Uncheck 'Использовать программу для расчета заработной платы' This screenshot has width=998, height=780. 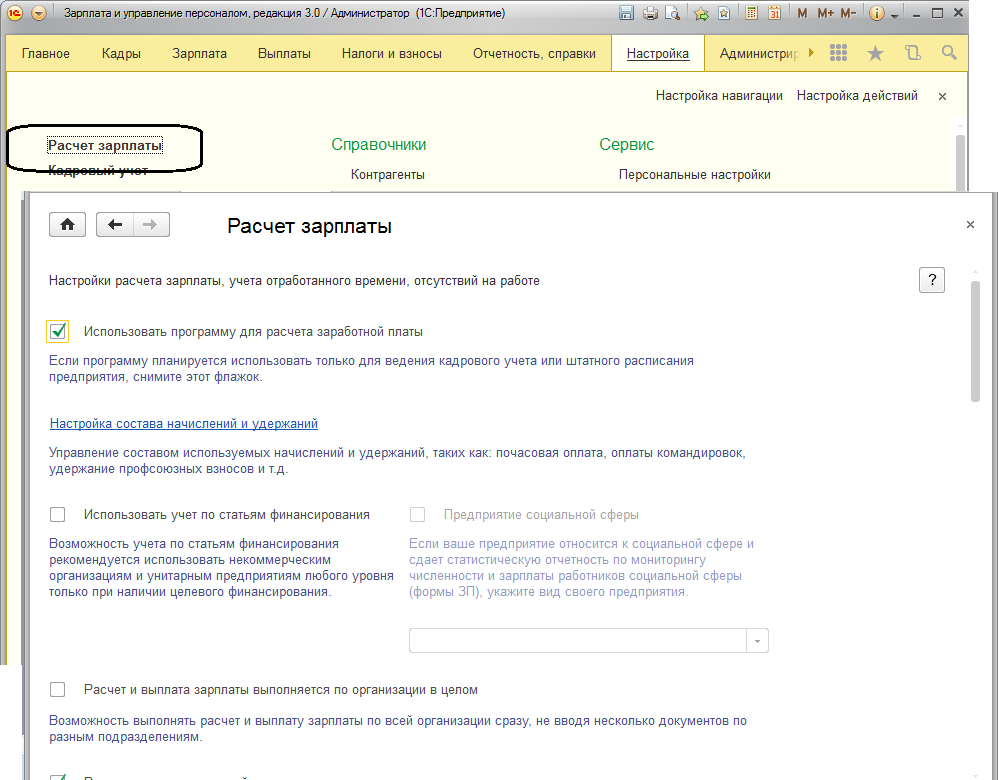pos(58,331)
